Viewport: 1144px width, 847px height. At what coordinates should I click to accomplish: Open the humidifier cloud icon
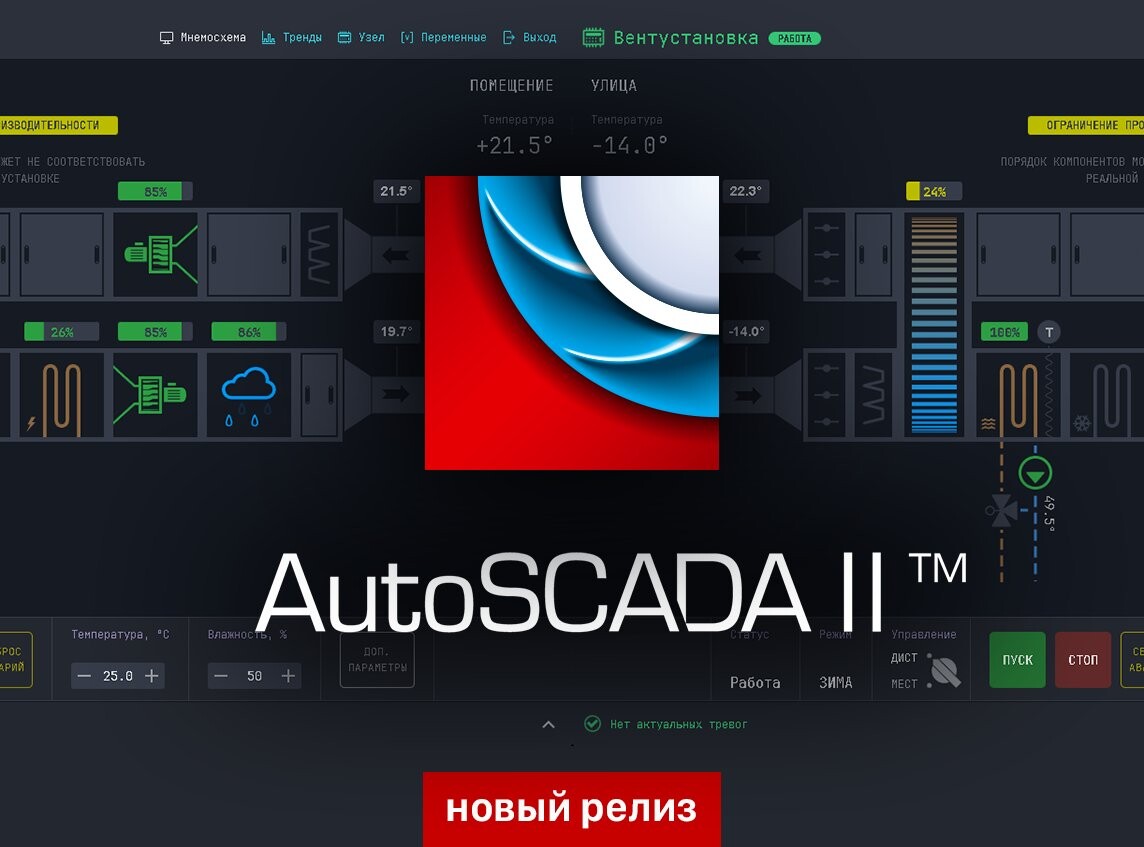[x=249, y=395]
